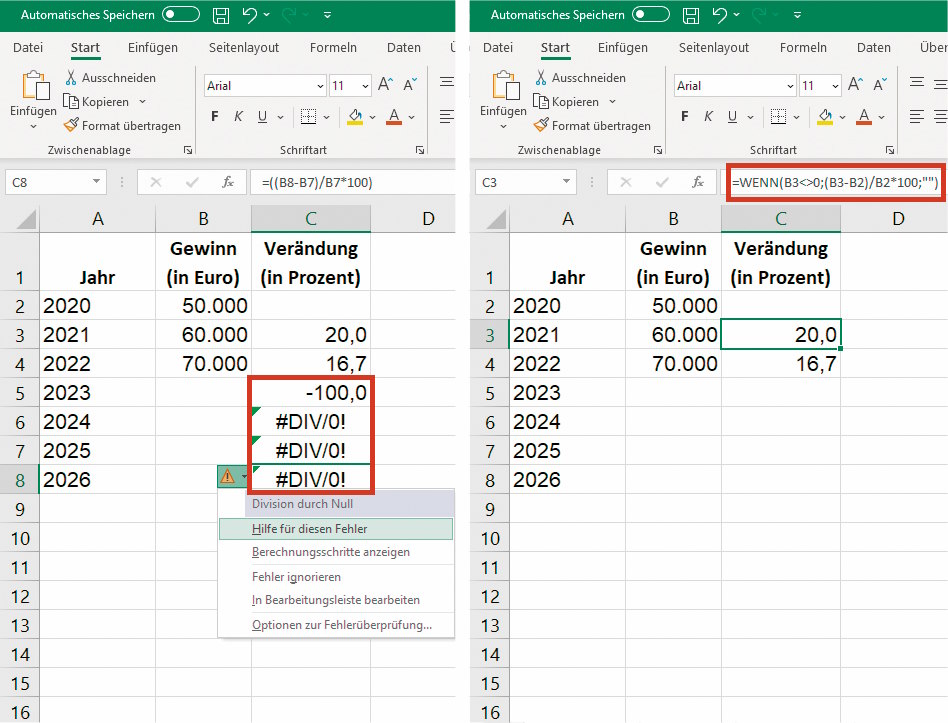This screenshot has height=723, width=948.
Task: Click the fx insert function icon for cell C8
Action: [x=227, y=182]
